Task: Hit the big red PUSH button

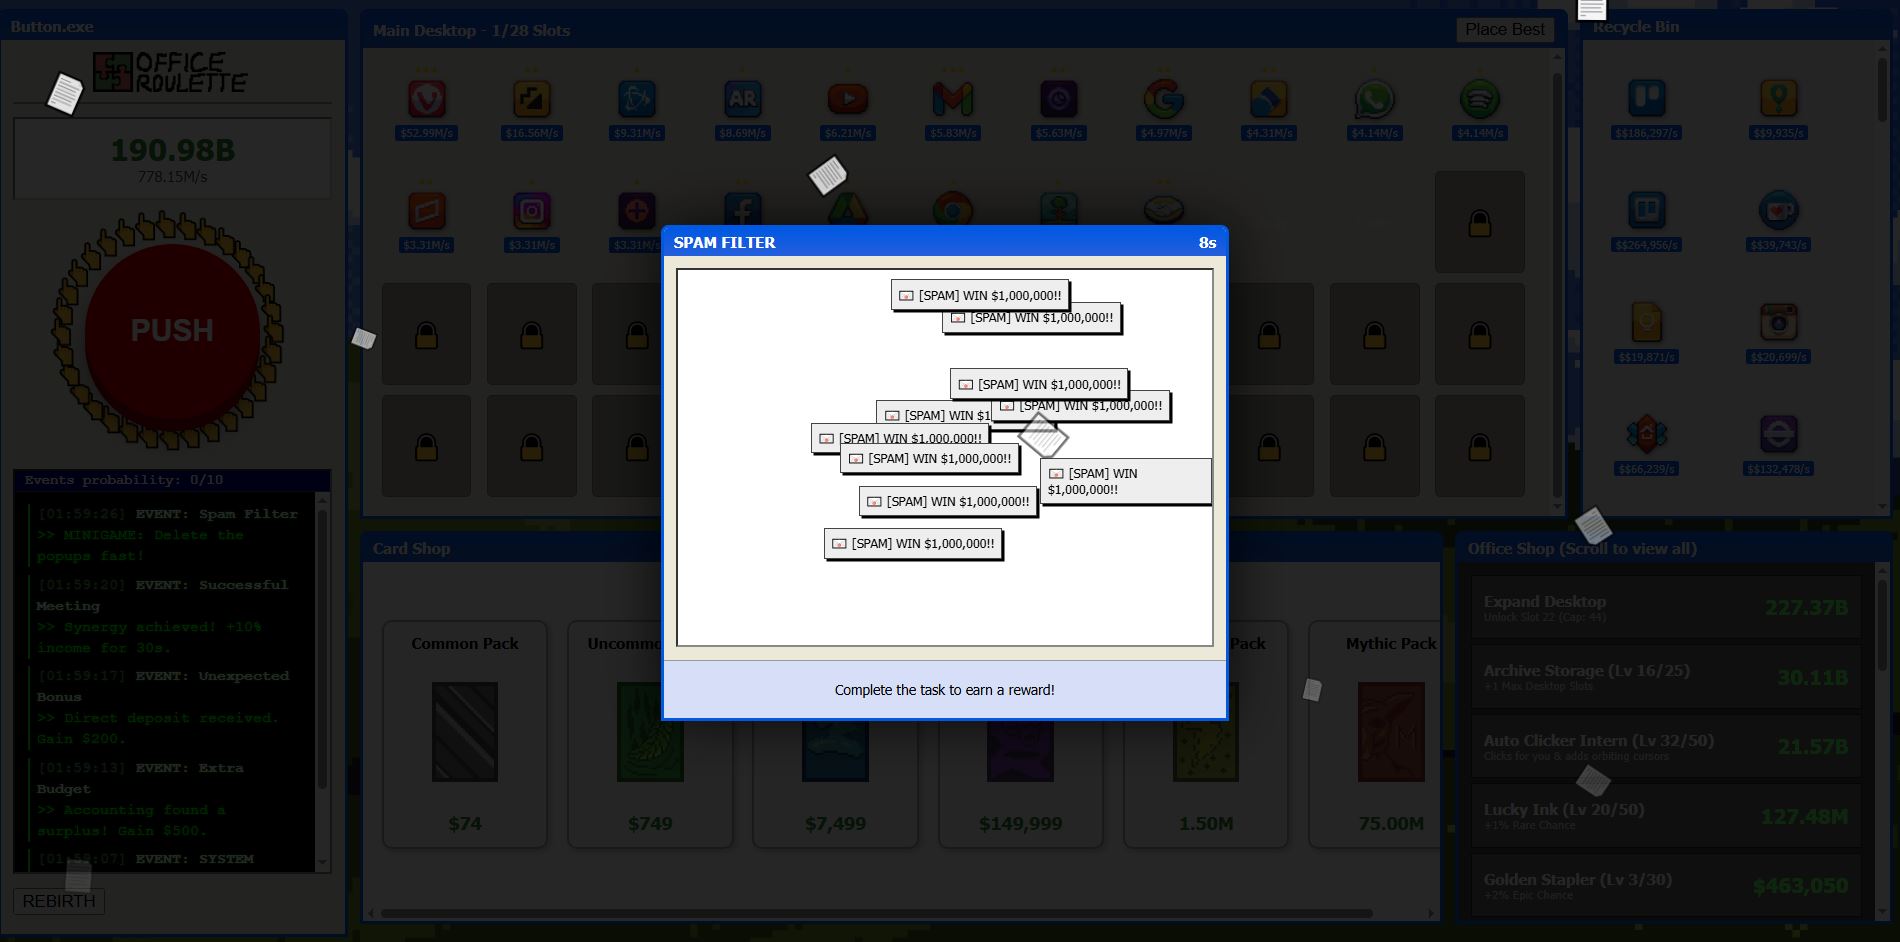Action: (172, 330)
